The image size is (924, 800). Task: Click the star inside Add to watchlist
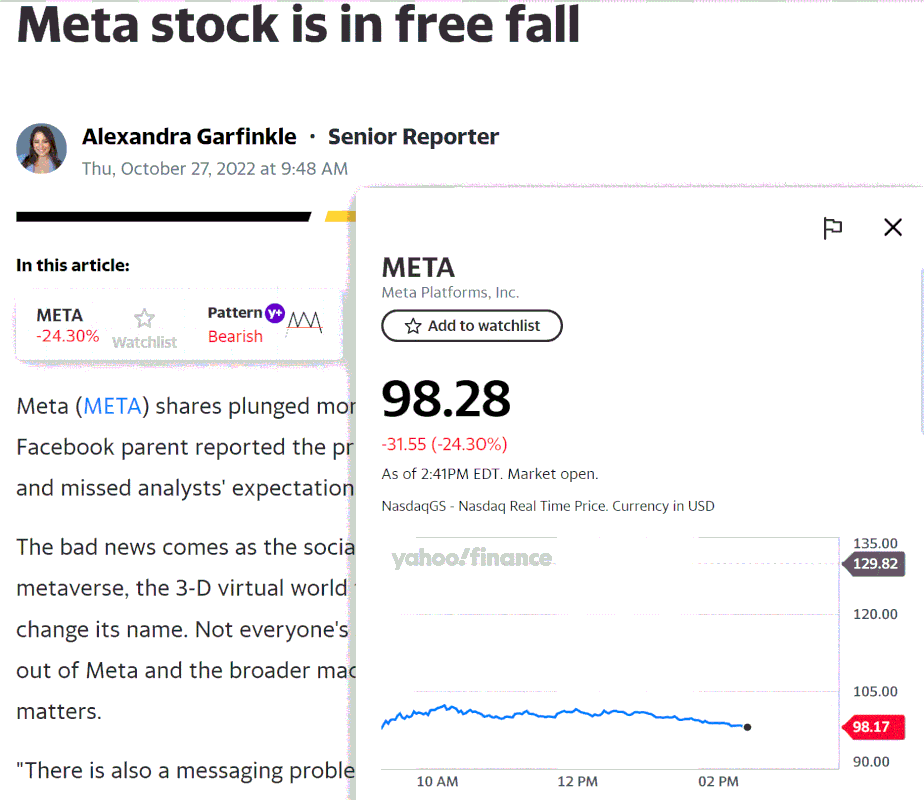413,326
